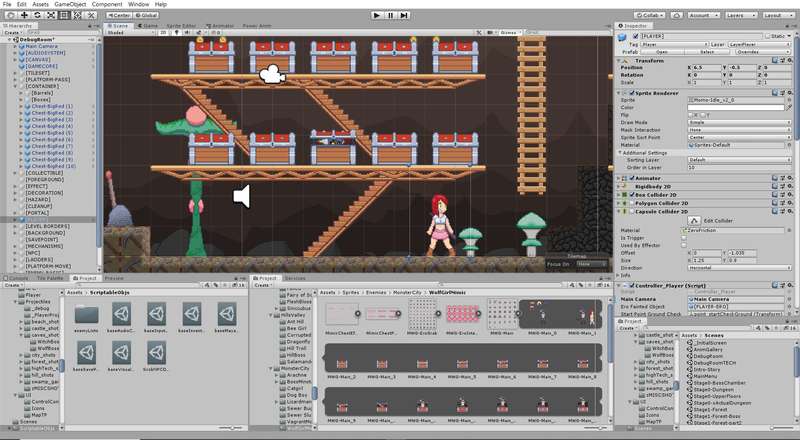Open the Draw Mode dropdown

739,123
